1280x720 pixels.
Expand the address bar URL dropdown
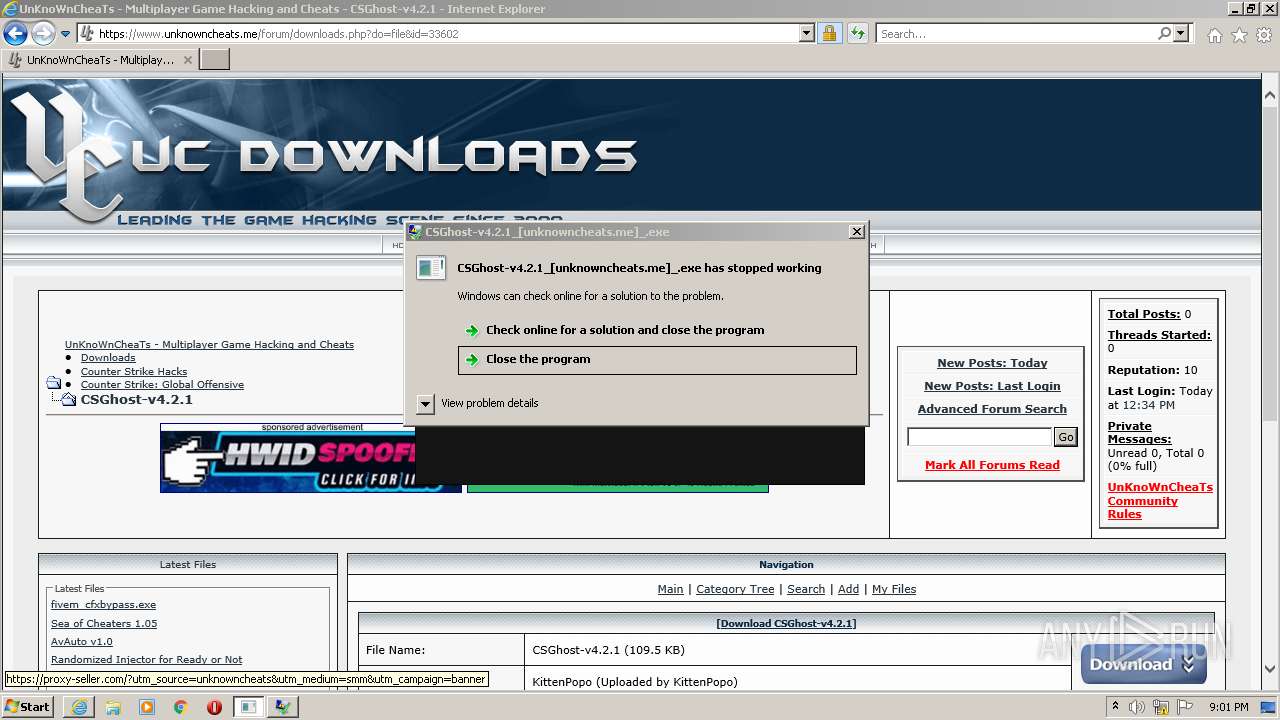click(x=807, y=34)
